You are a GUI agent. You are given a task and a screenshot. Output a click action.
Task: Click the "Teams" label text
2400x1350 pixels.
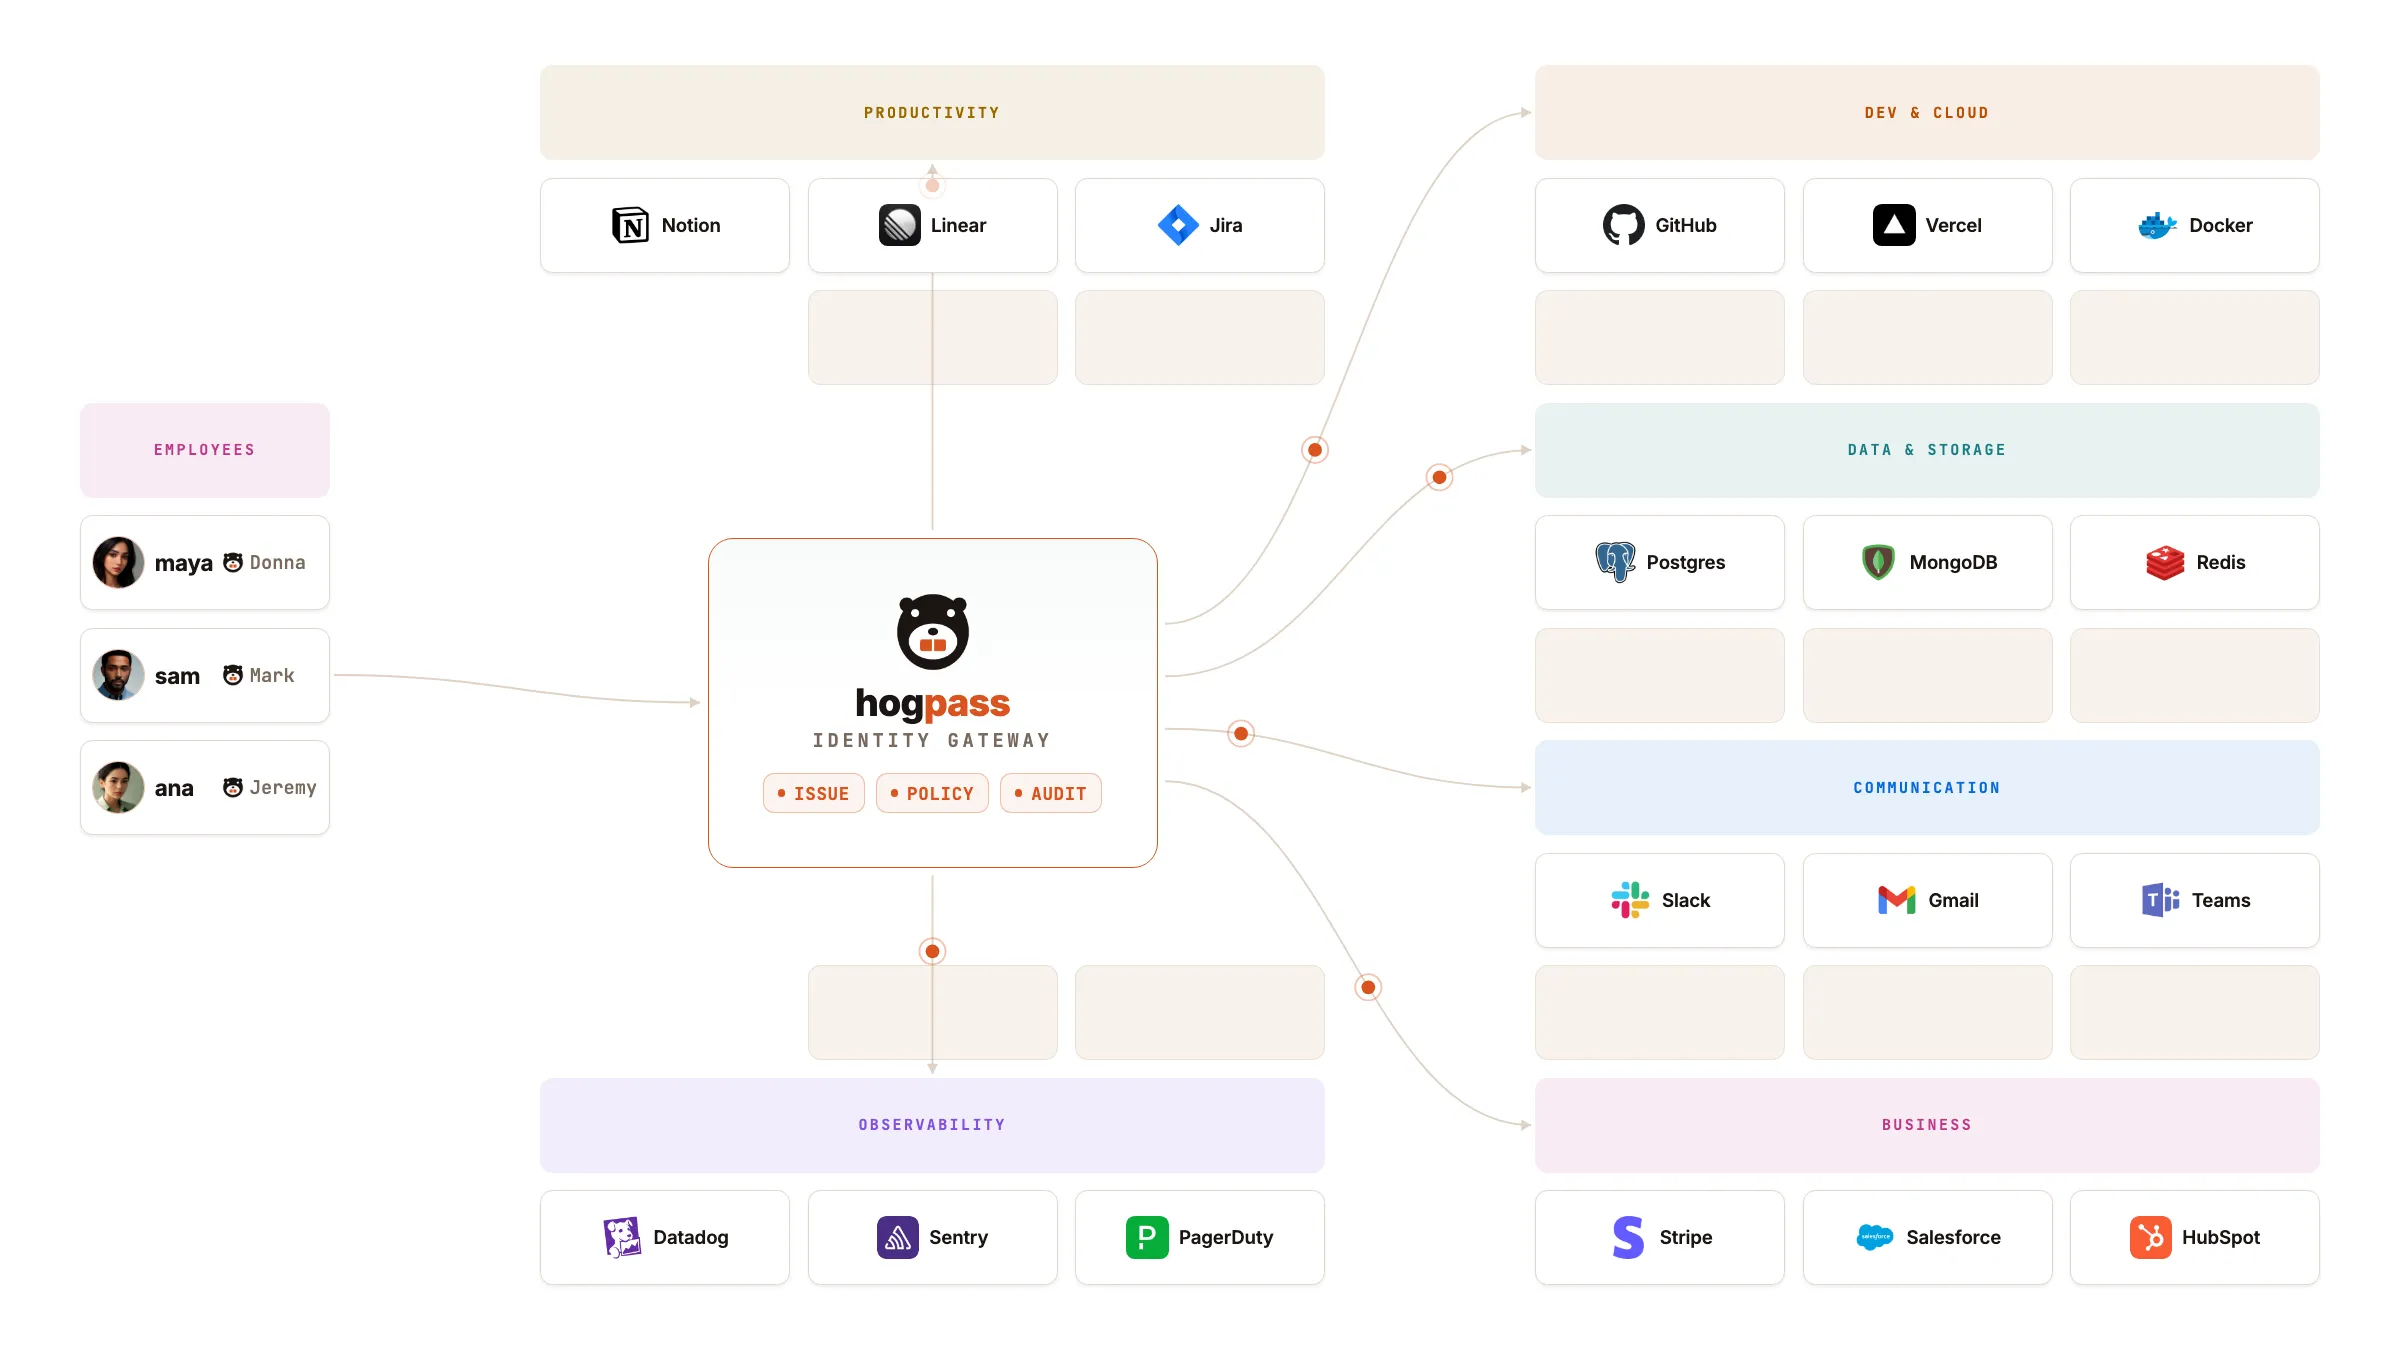[2221, 900]
